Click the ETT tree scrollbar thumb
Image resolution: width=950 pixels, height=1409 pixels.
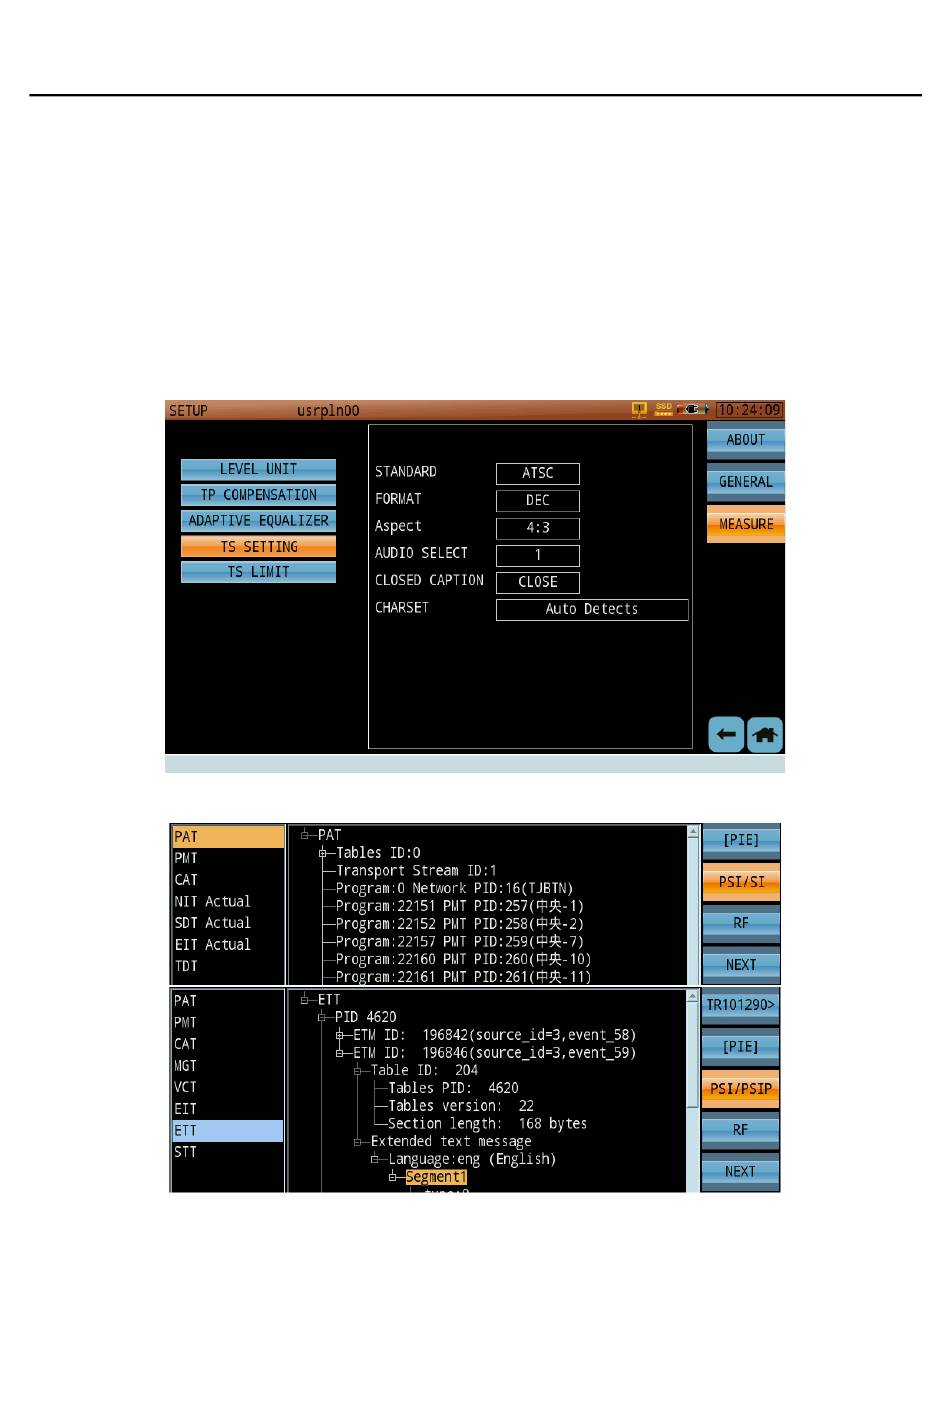(x=693, y=1055)
